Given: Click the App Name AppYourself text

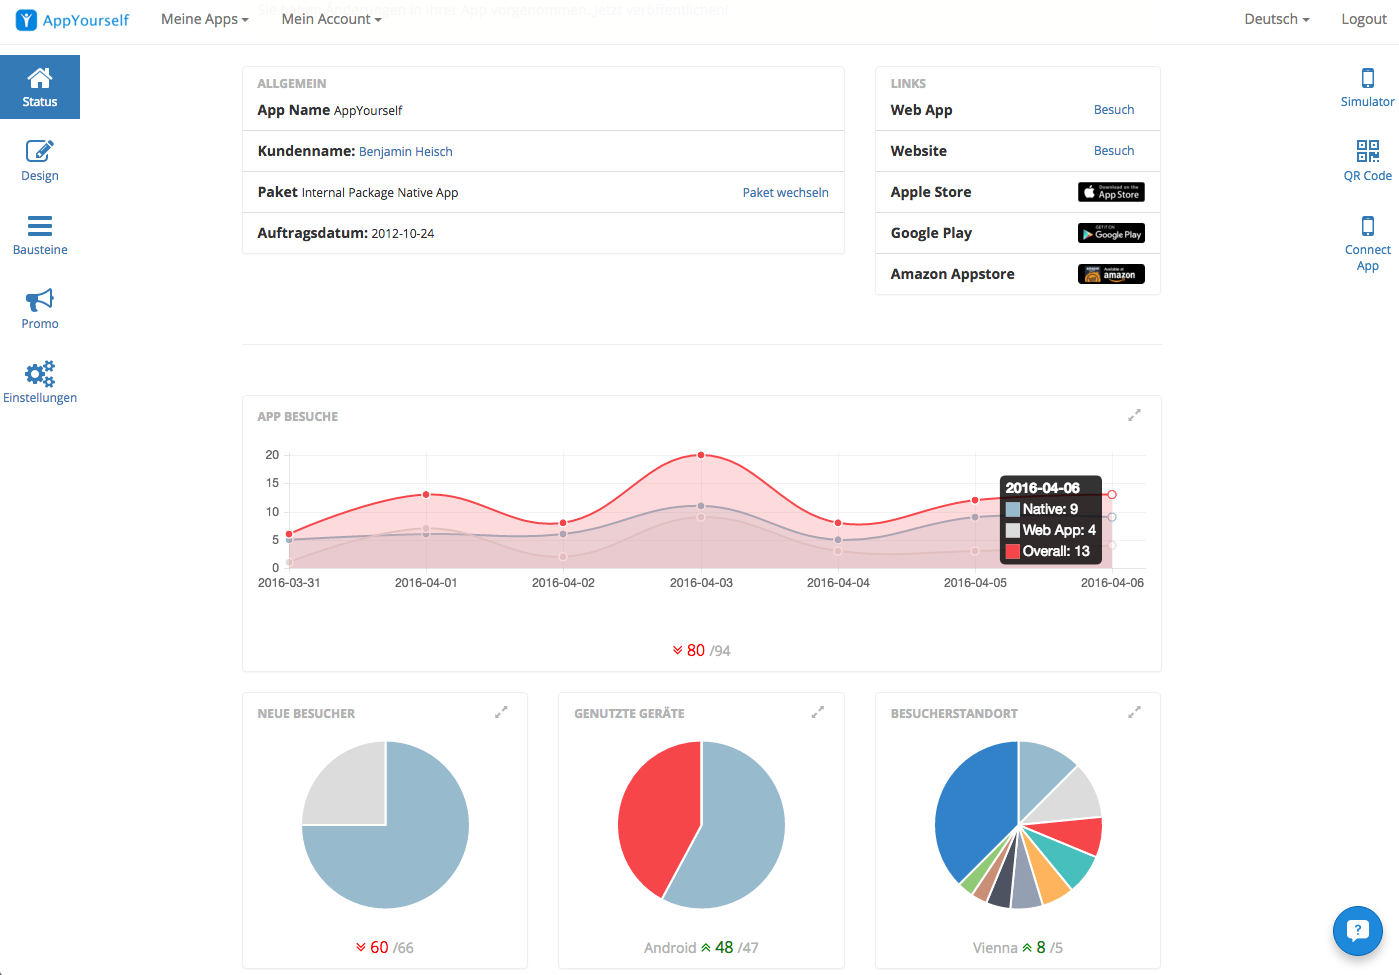Looking at the screenshot, I should click(330, 110).
